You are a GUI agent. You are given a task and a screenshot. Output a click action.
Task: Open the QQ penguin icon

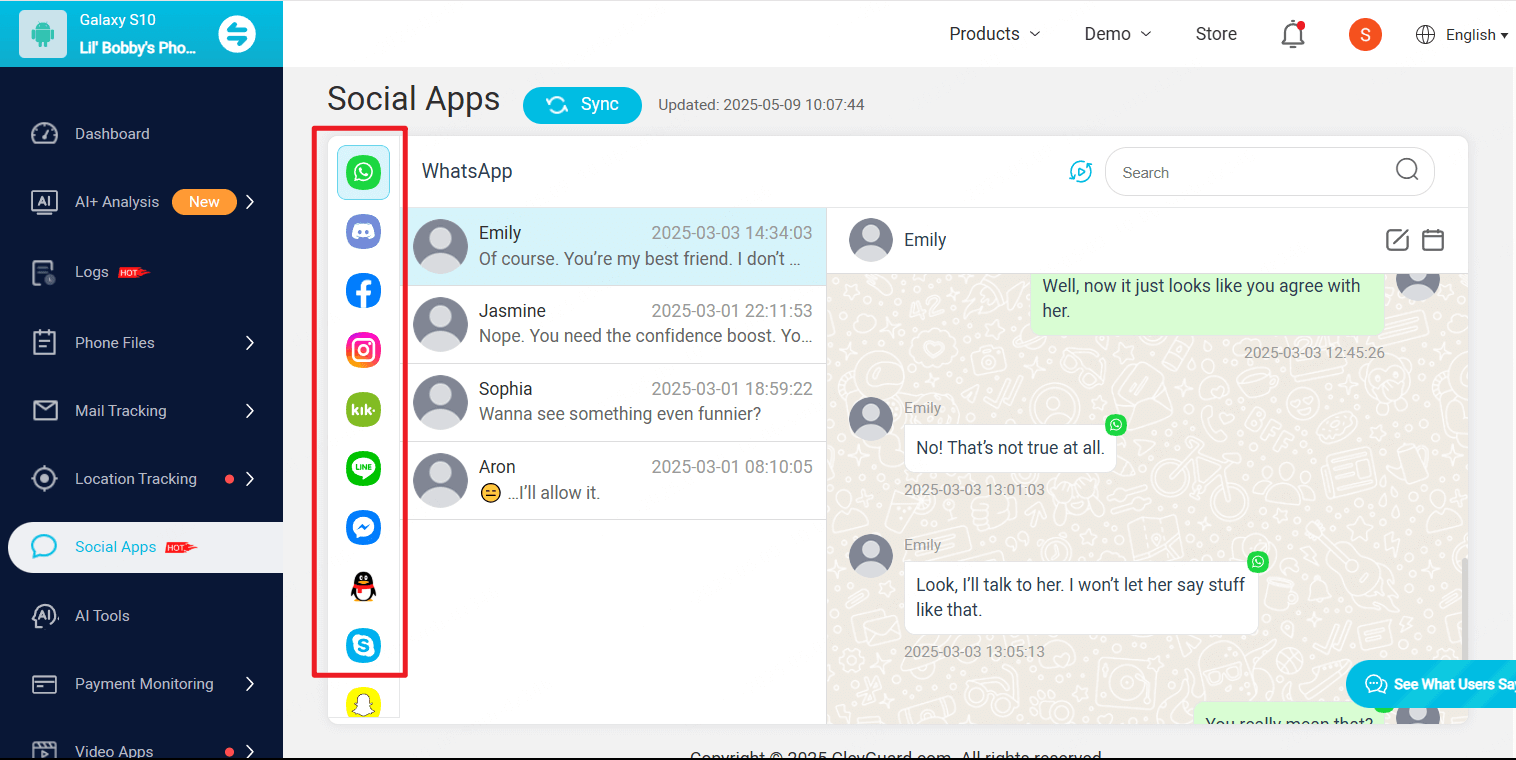click(363, 586)
